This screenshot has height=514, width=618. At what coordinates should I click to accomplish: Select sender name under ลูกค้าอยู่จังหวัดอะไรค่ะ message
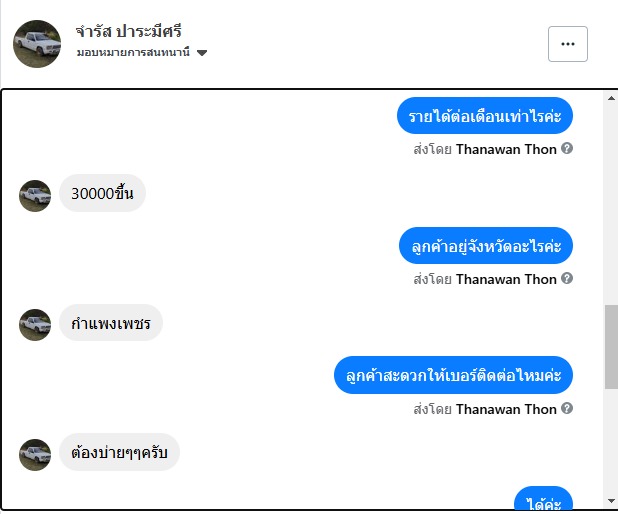coord(506,279)
